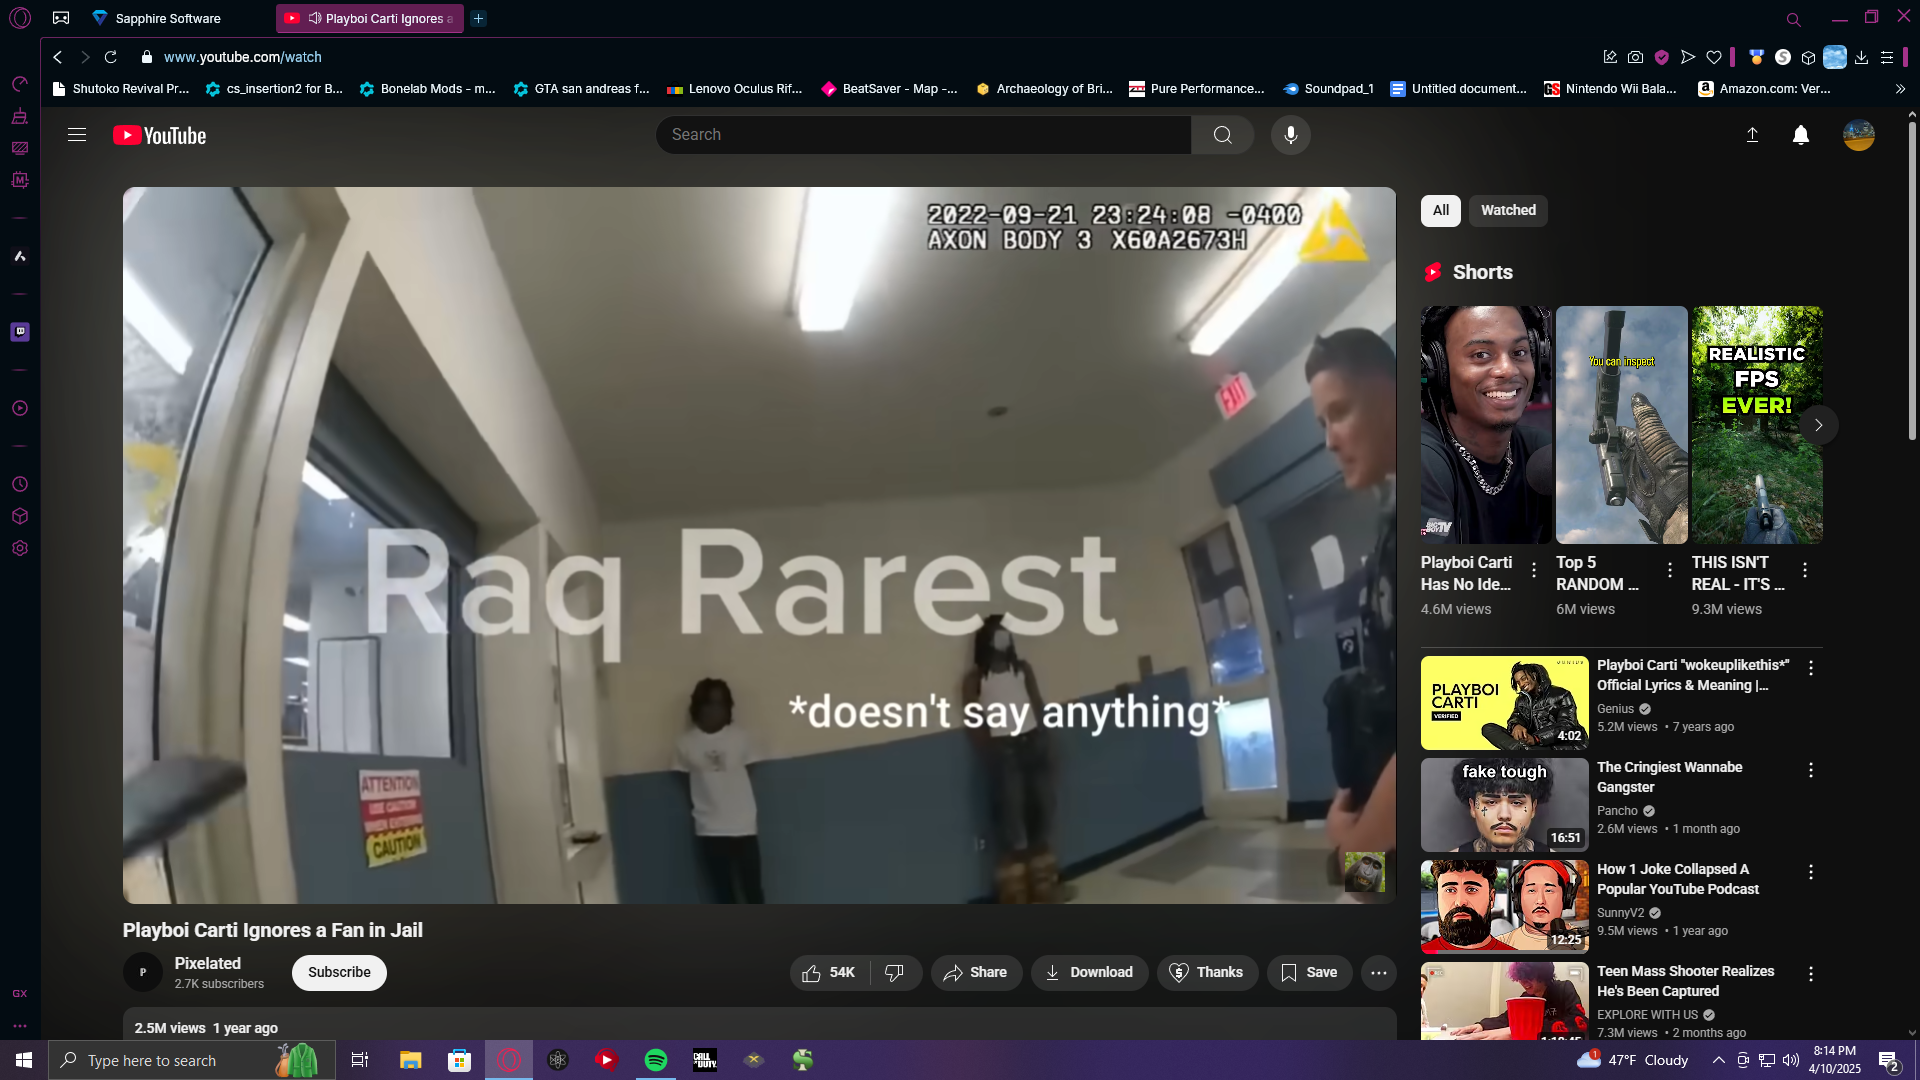Toggle the Watched filter chip
Viewport: 1920px width, 1080px height.
(1507, 211)
